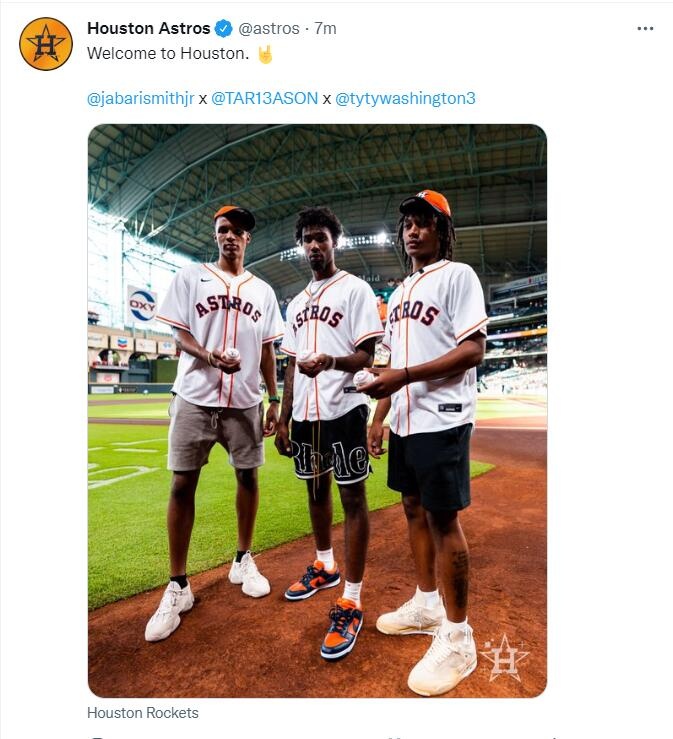Click the 7m tweet timestamp

(x=325, y=28)
